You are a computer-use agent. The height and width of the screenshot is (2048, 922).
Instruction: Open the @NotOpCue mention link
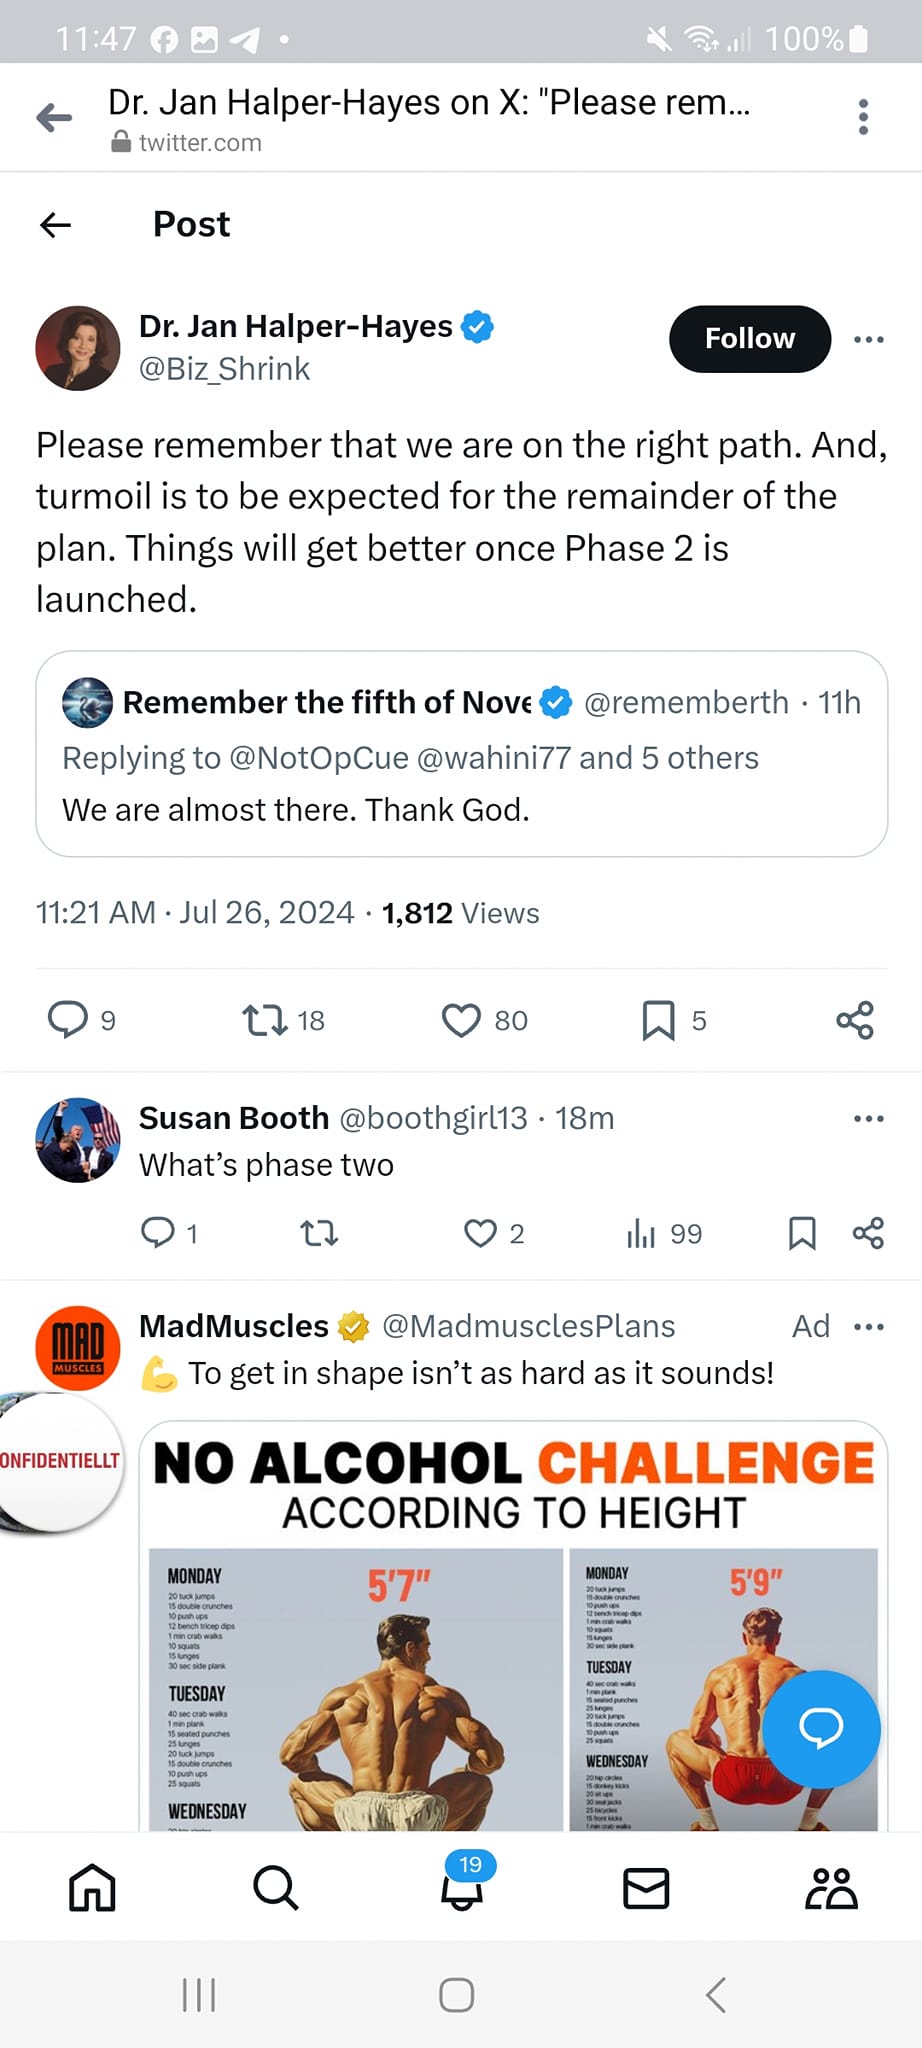tap(319, 758)
